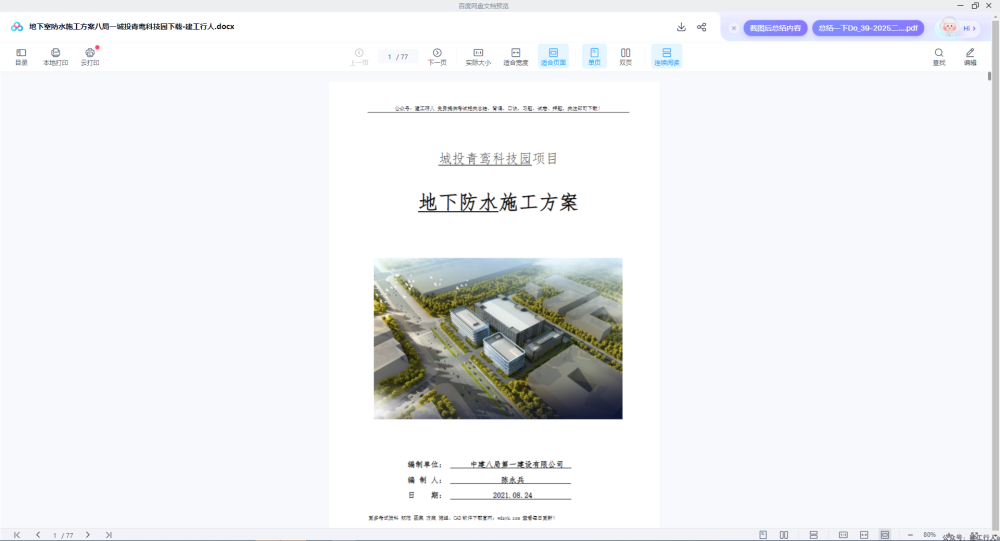Image resolution: width=1000 pixels, height=541 pixels.
Task: Select actual size icon in status bar
Action: (843, 535)
